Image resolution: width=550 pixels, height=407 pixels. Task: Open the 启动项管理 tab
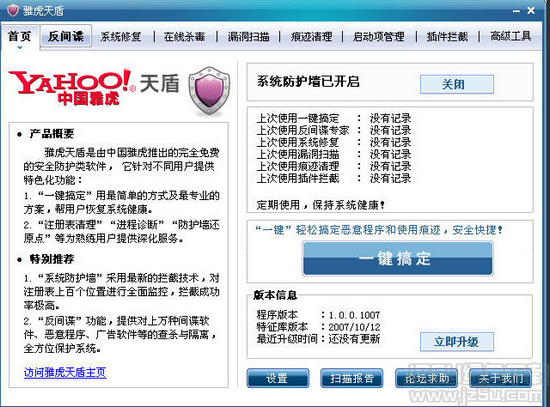coord(378,36)
